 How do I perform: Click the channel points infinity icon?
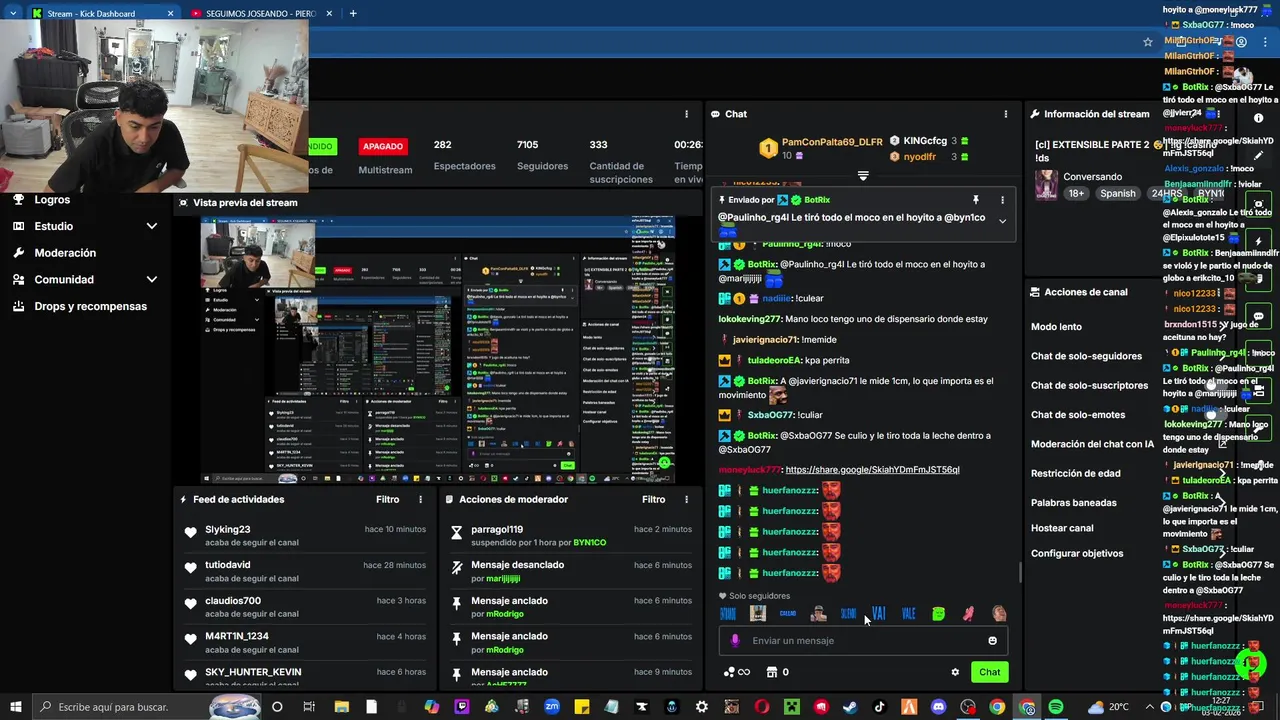click(736, 672)
